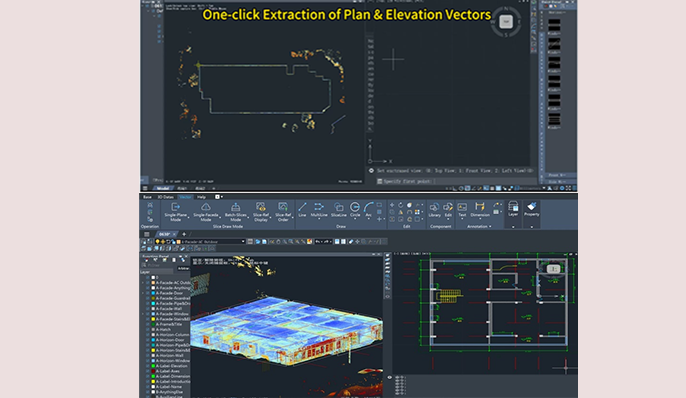The image size is (686, 398).
Task: Open dropdown arrow under Property ribbon button
Action: [532, 227]
